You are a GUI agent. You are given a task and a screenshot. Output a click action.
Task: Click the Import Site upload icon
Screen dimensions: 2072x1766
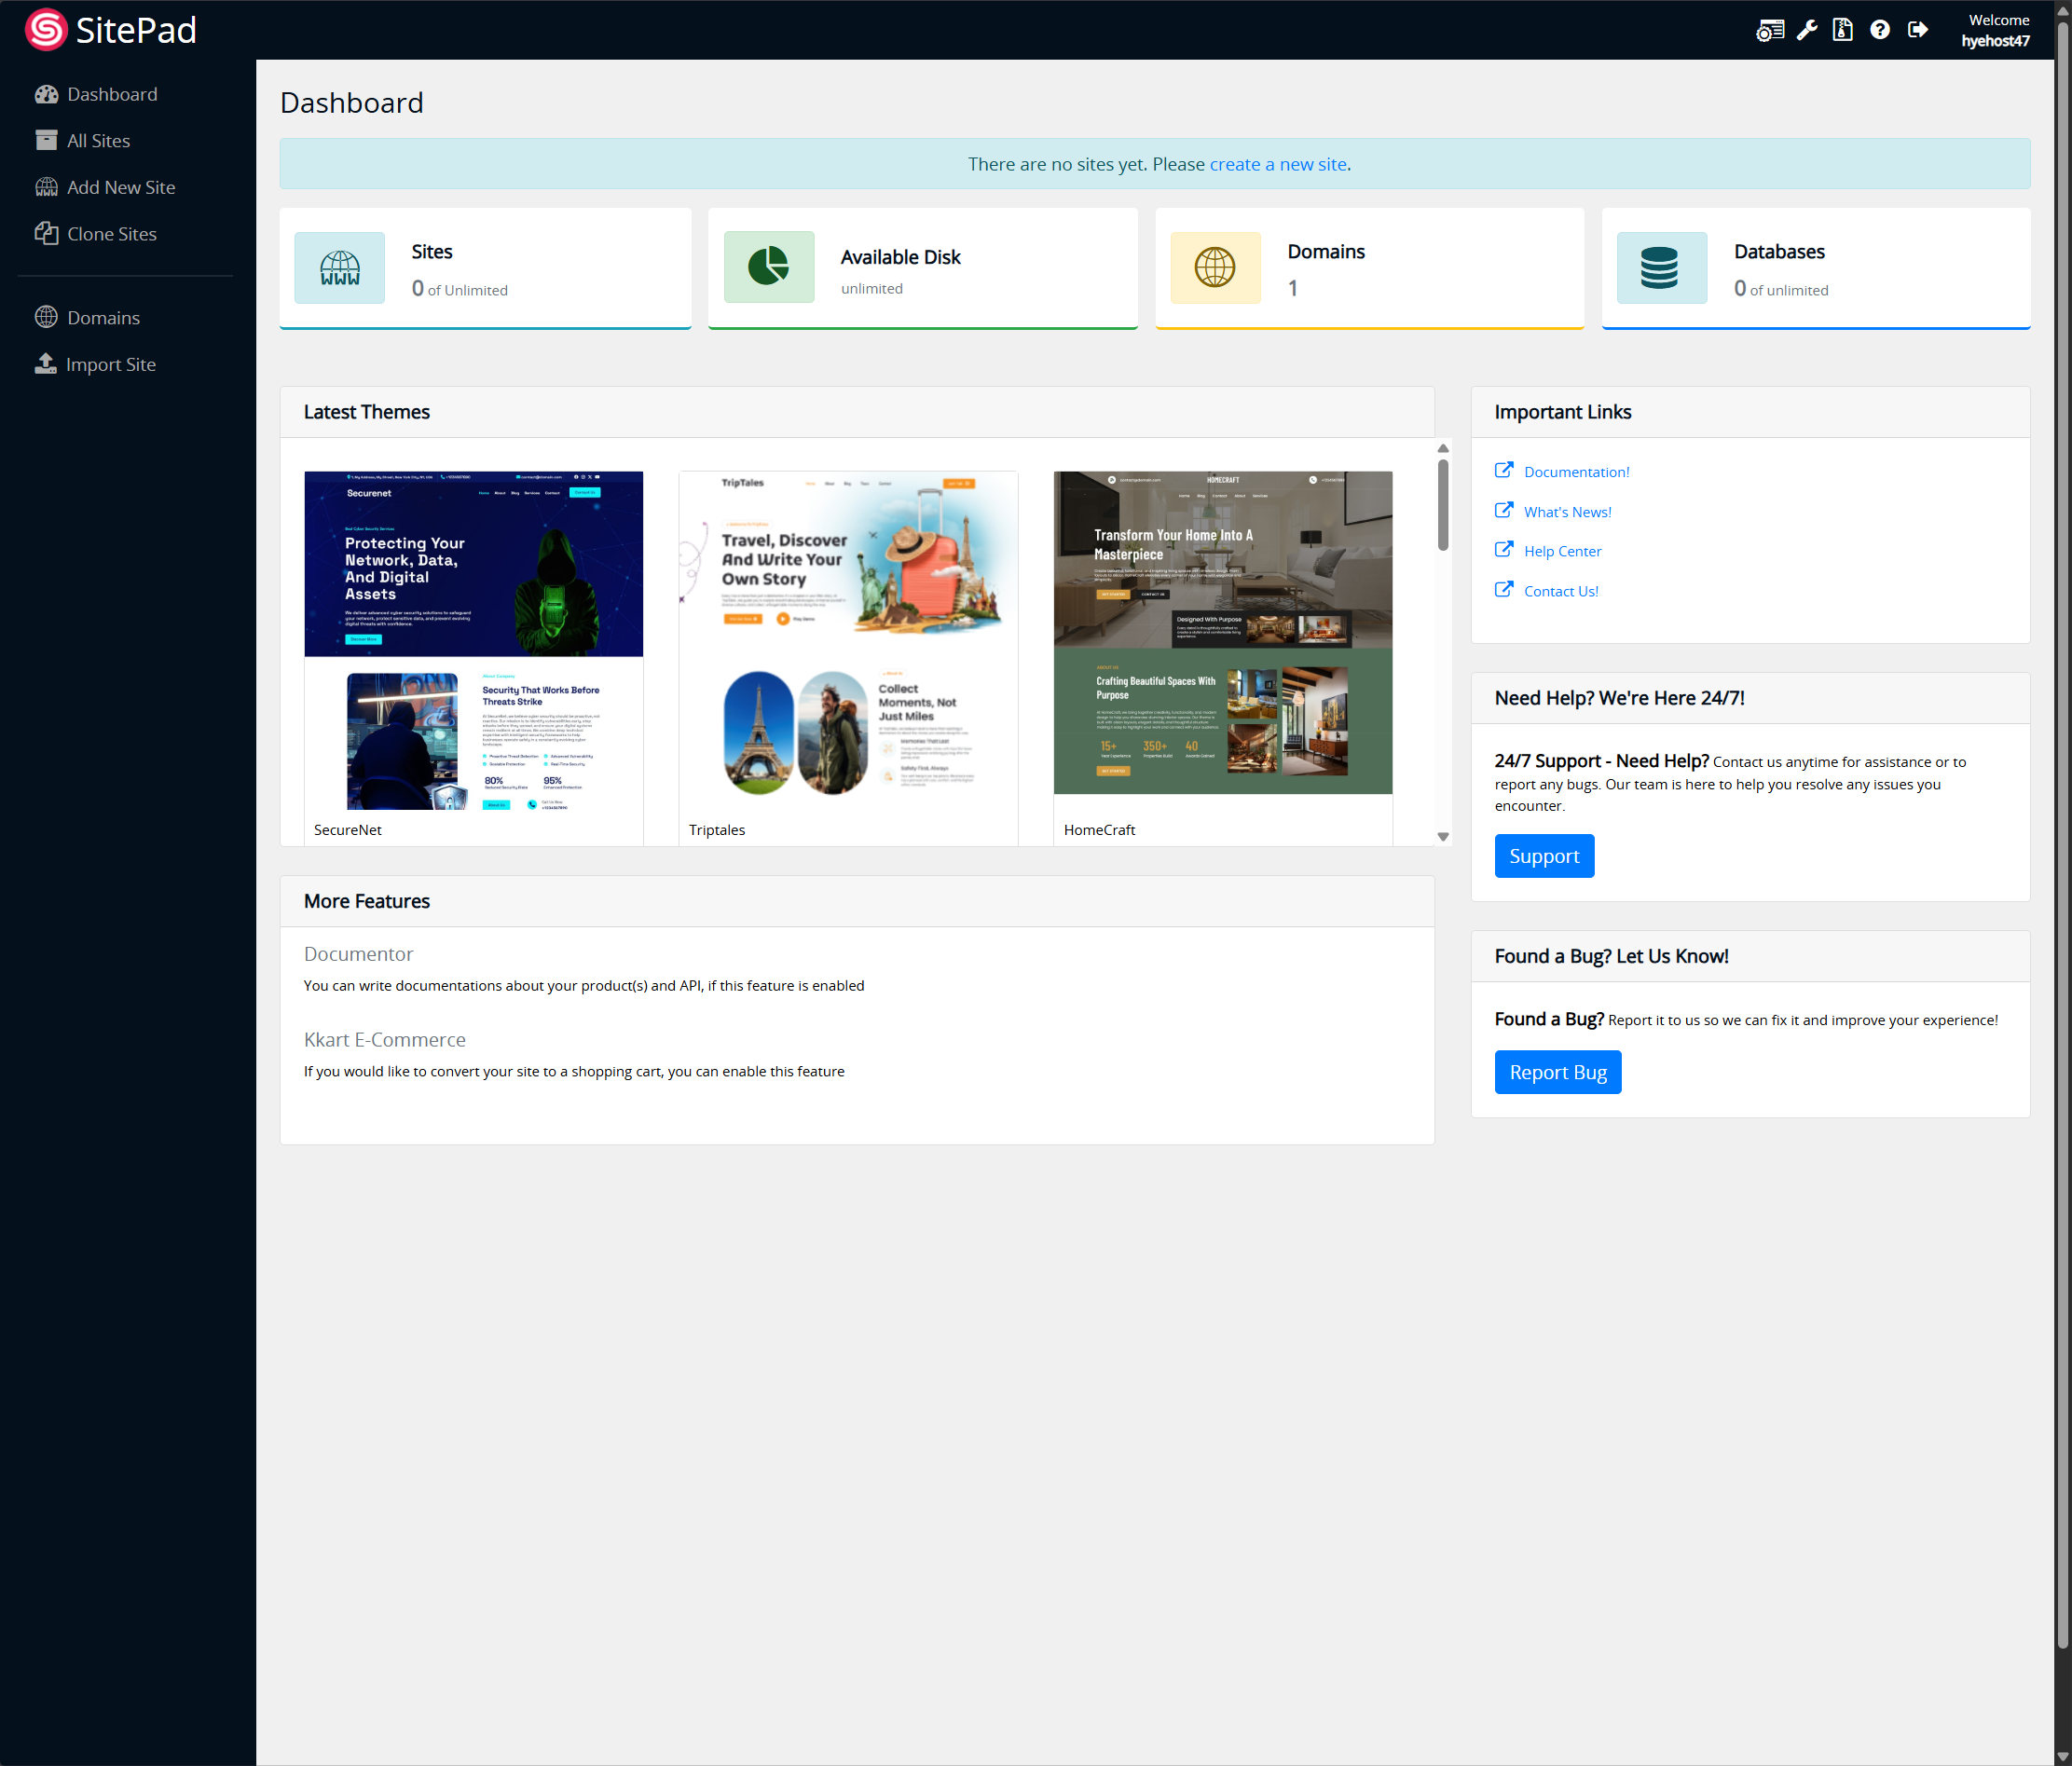pyautogui.click(x=46, y=364)
